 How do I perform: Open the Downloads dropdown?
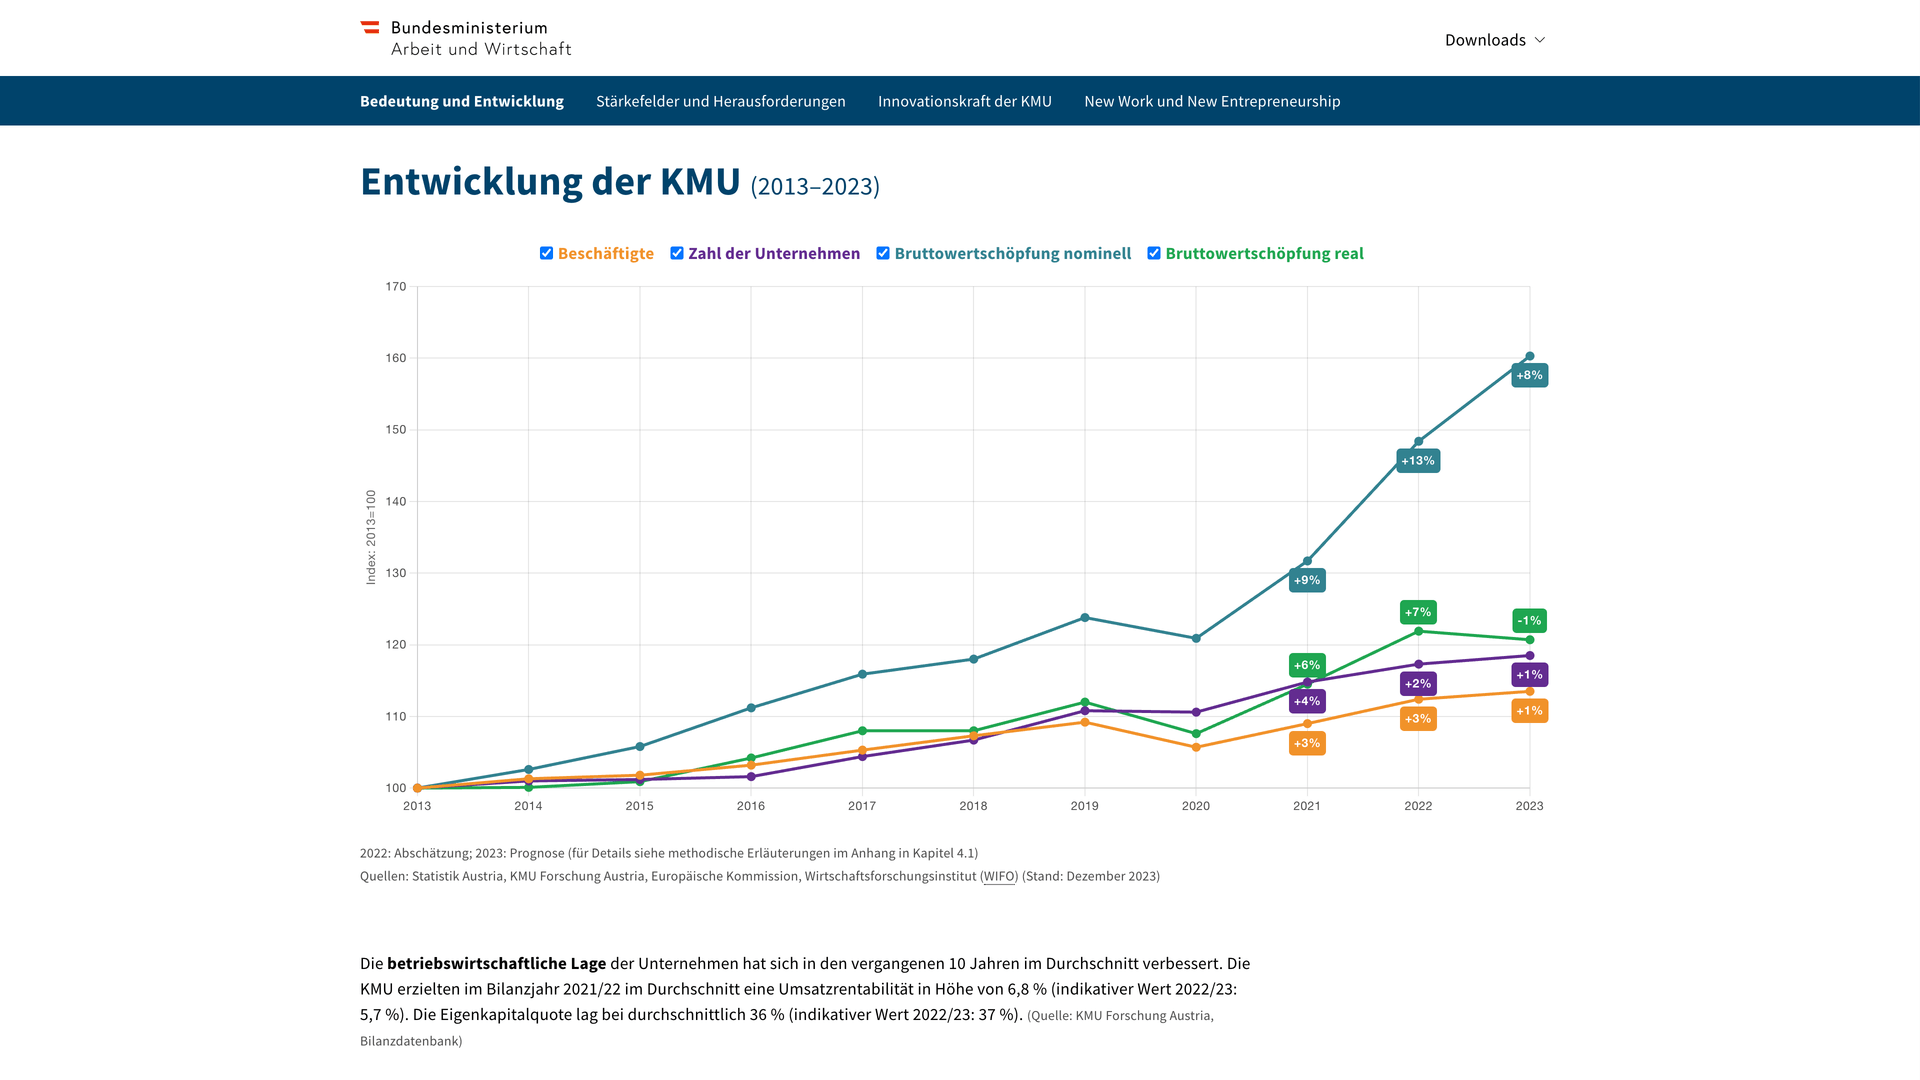(1486, 40)
